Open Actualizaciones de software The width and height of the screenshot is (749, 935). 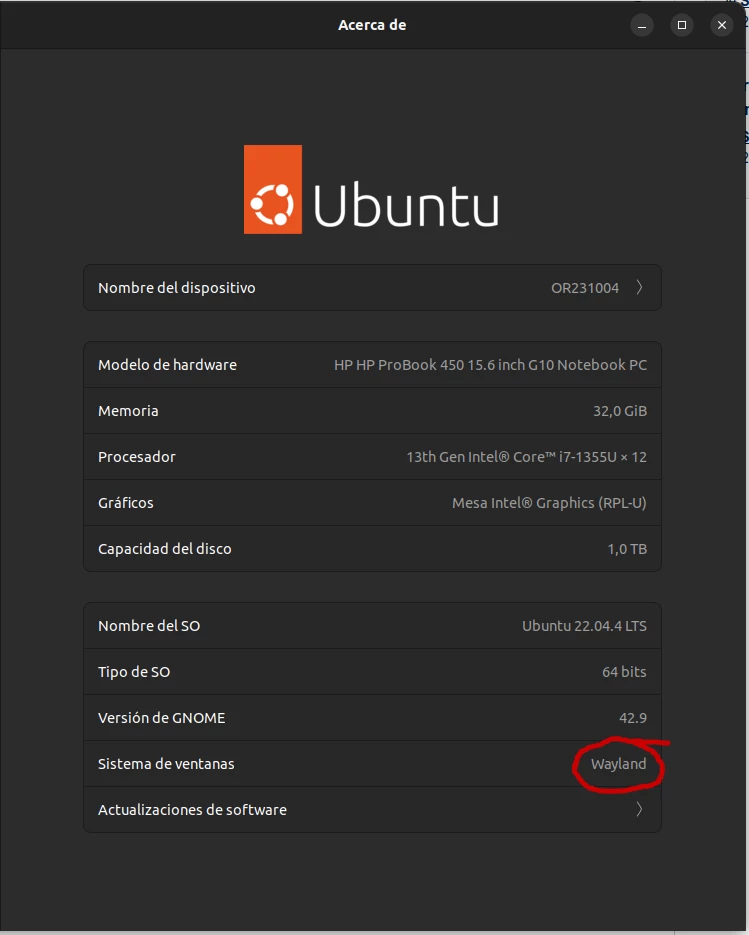pyautogui.click(x=372, y=809)
